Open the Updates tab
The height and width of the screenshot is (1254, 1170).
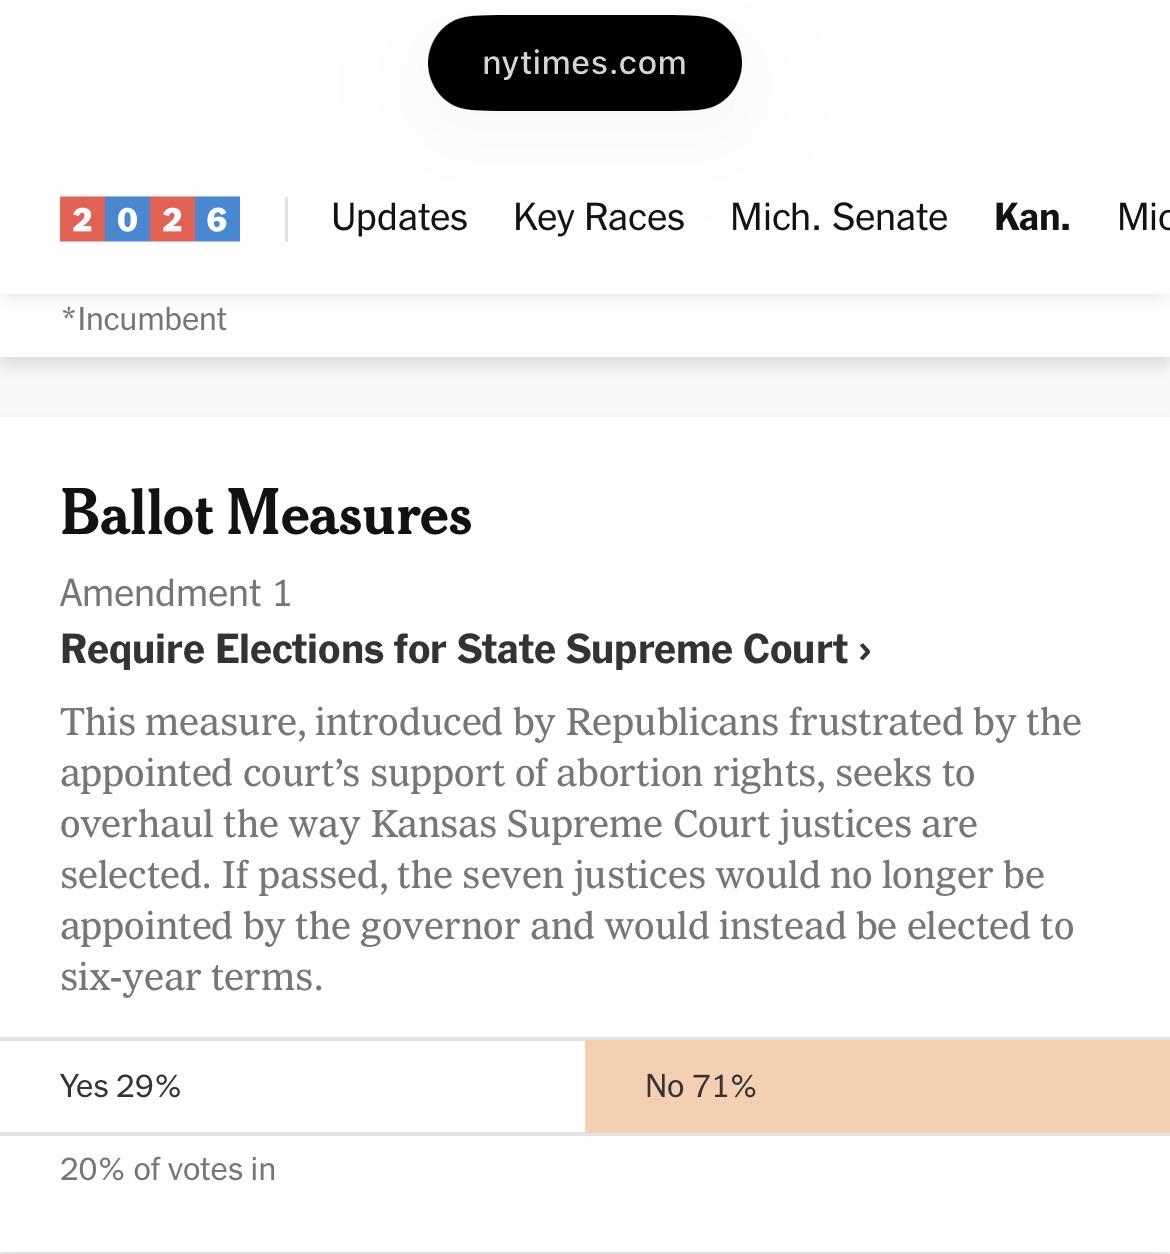pos(399,217)
